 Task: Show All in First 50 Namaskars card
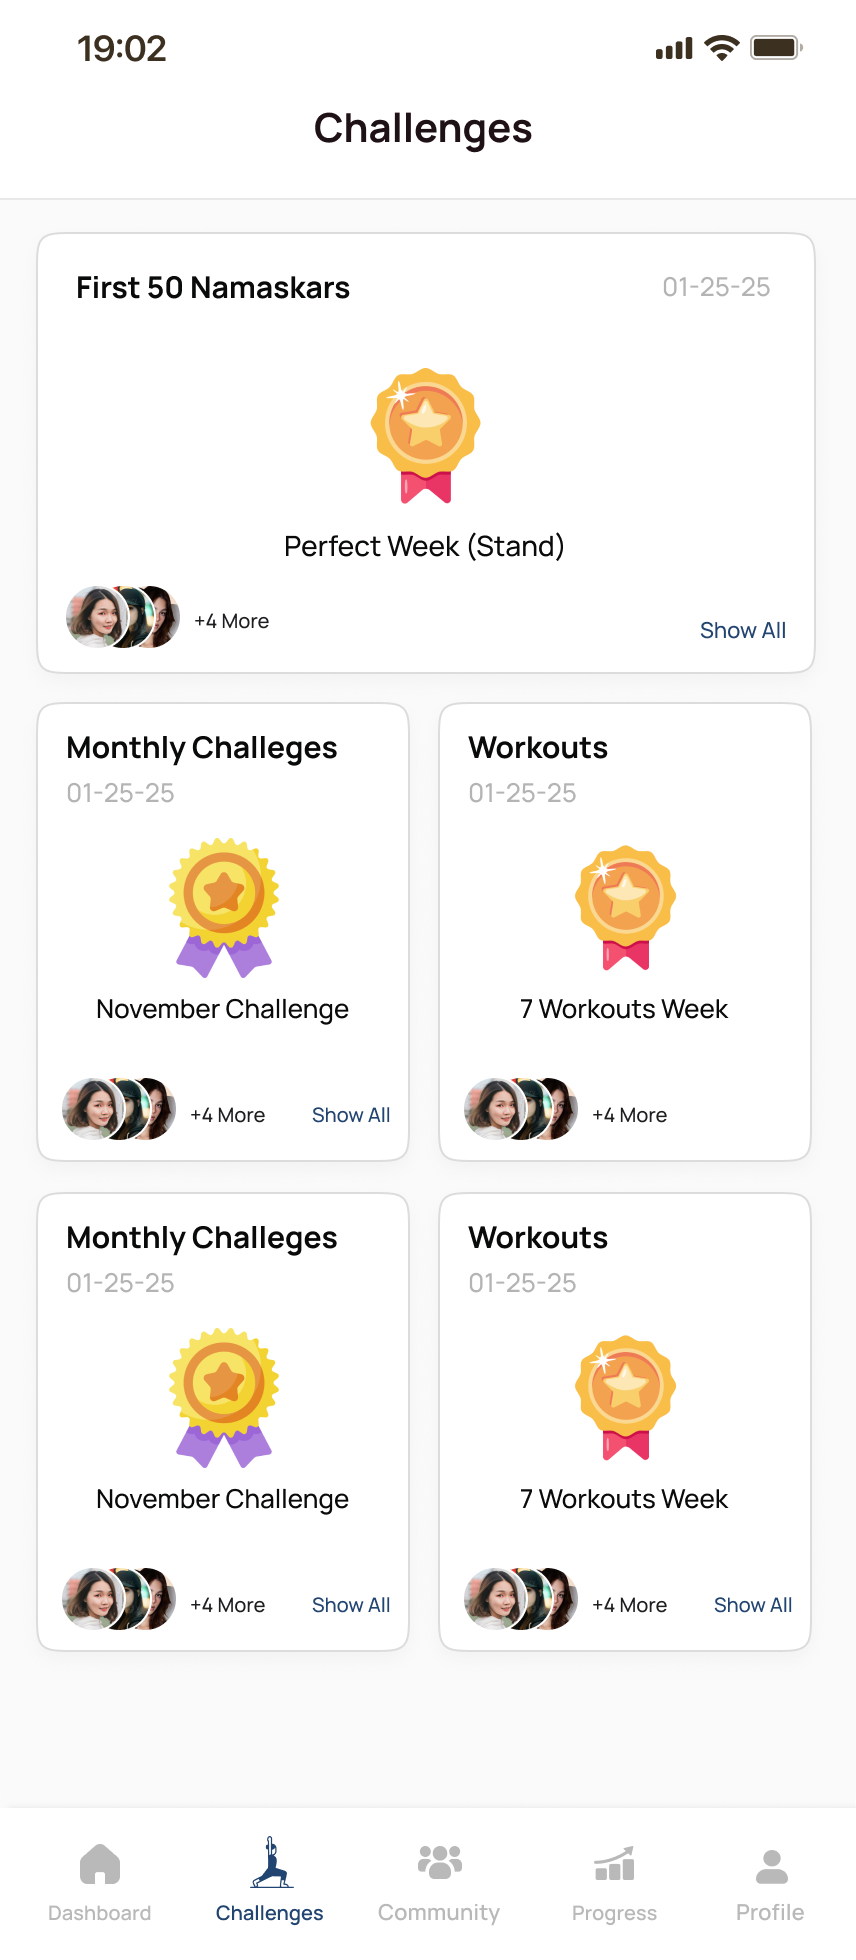(x=743, y=630)
